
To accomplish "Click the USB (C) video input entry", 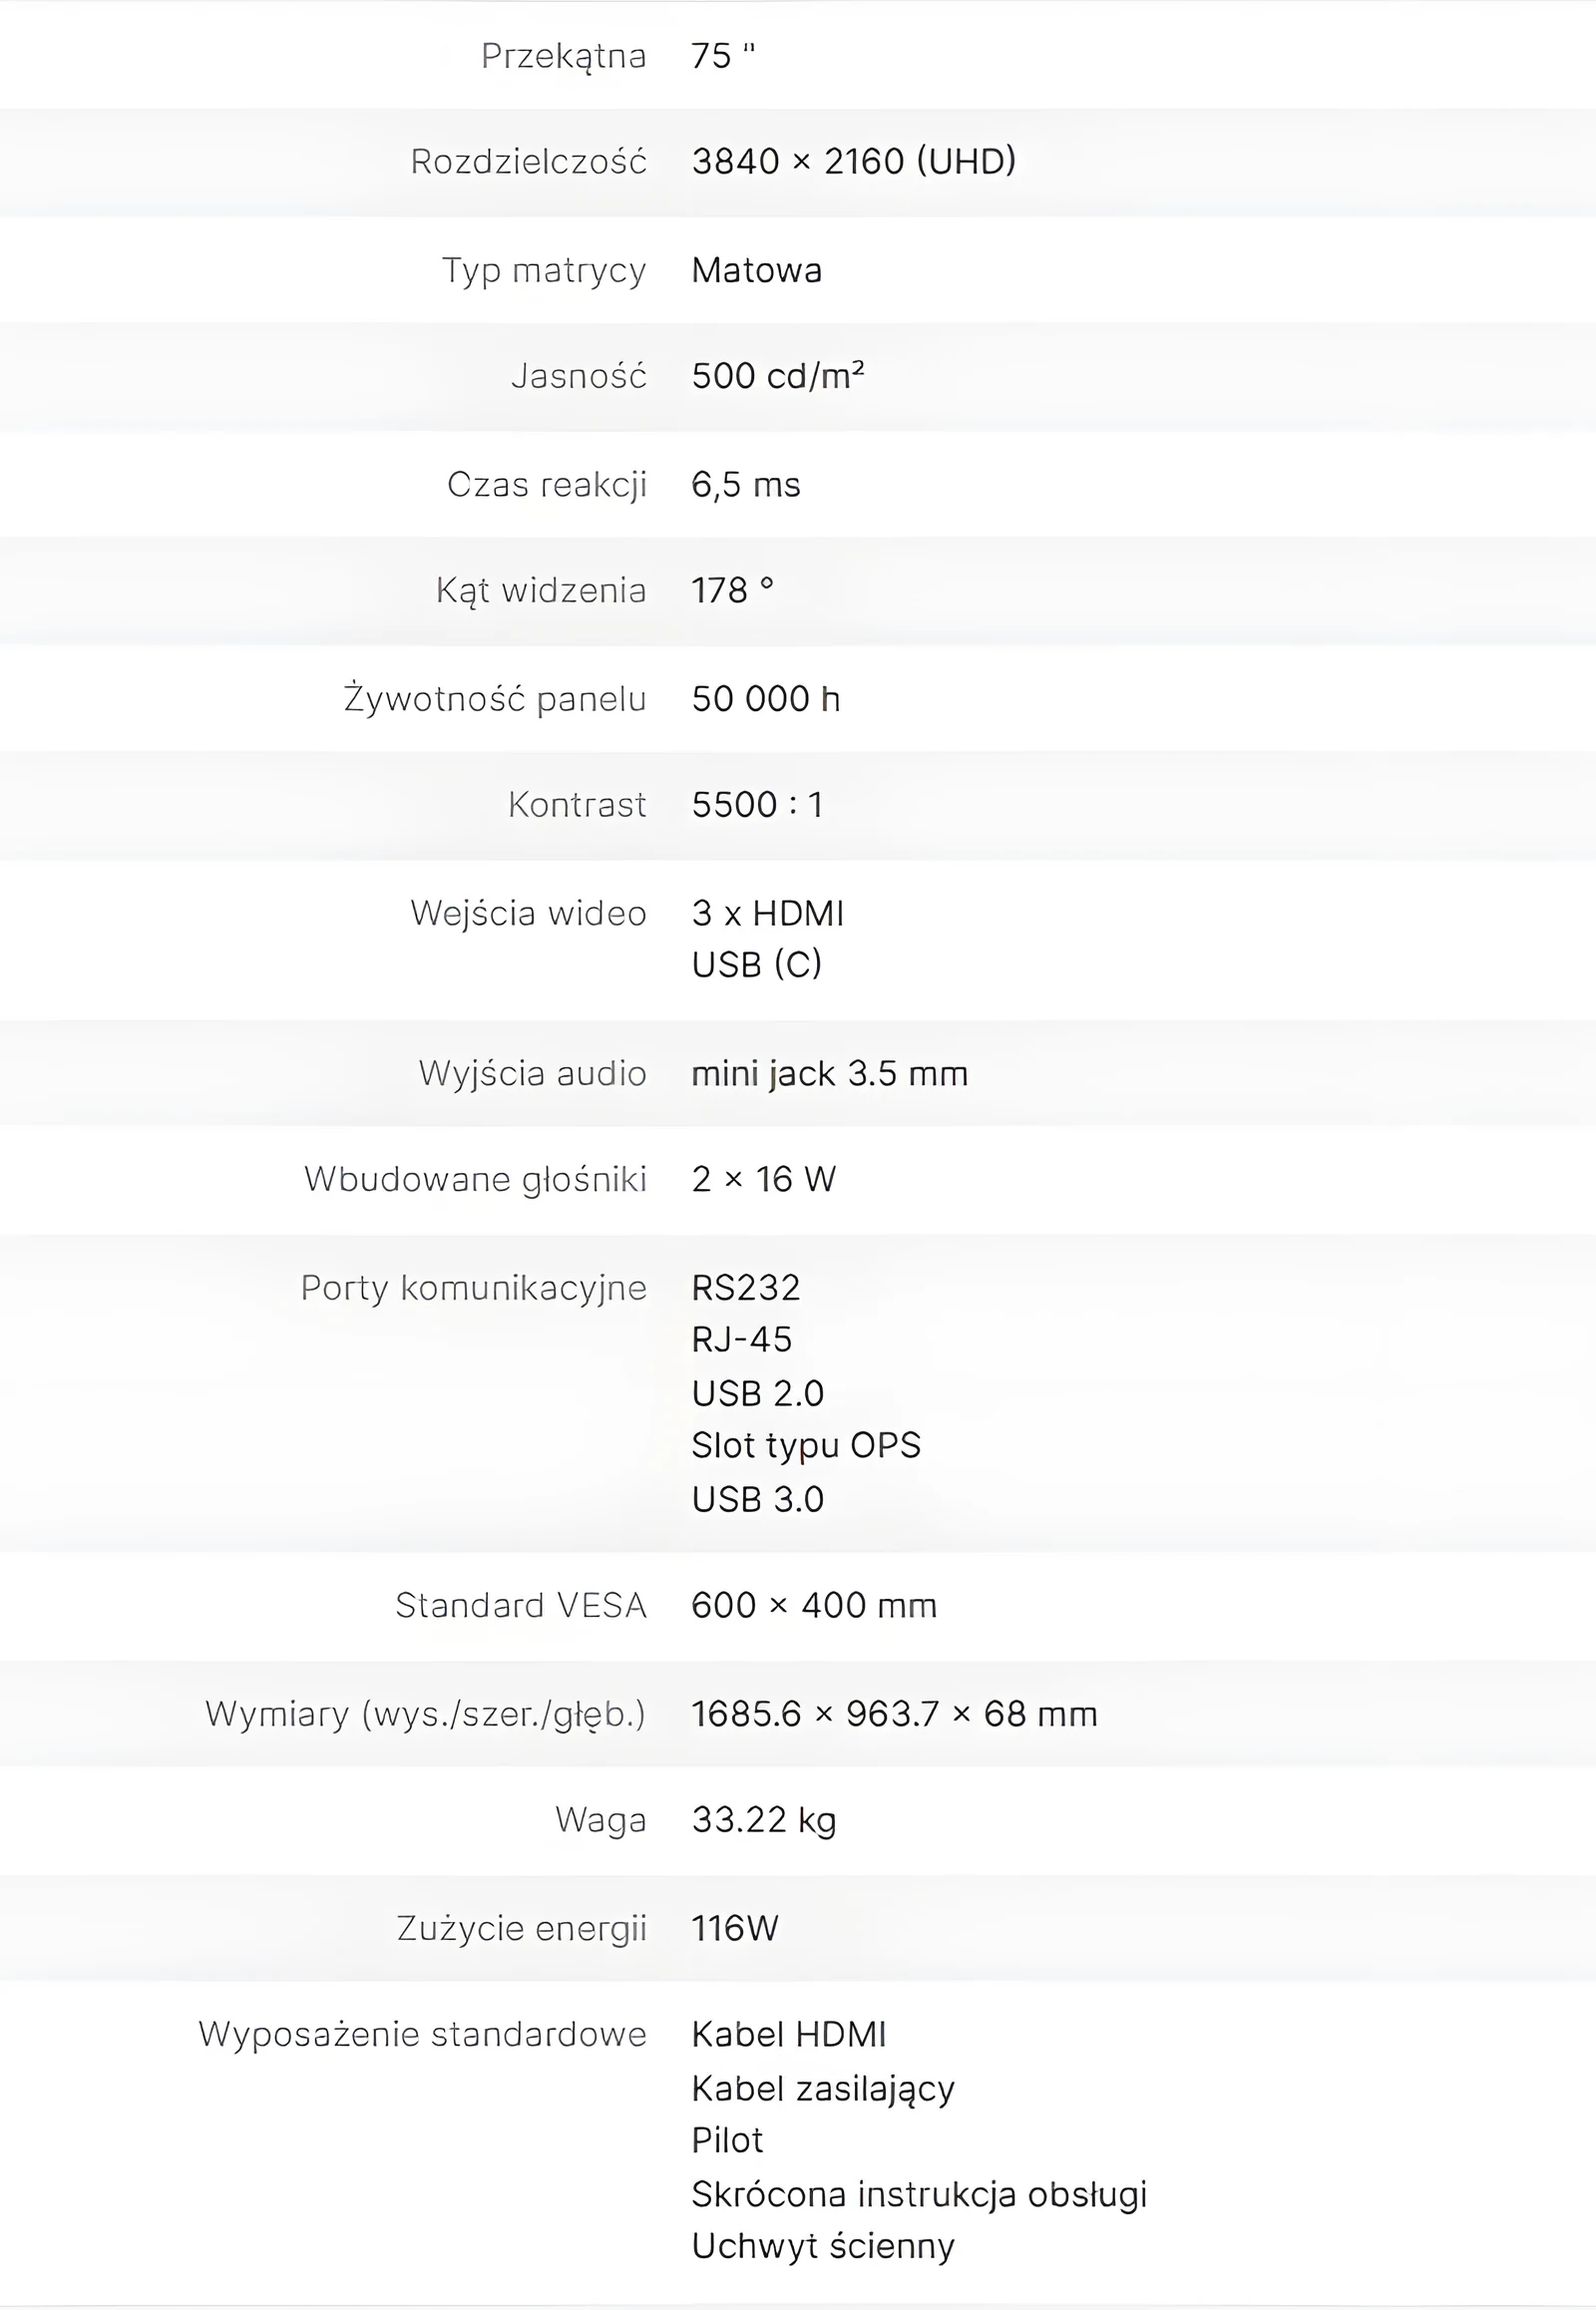I will (x=757, y=964).
